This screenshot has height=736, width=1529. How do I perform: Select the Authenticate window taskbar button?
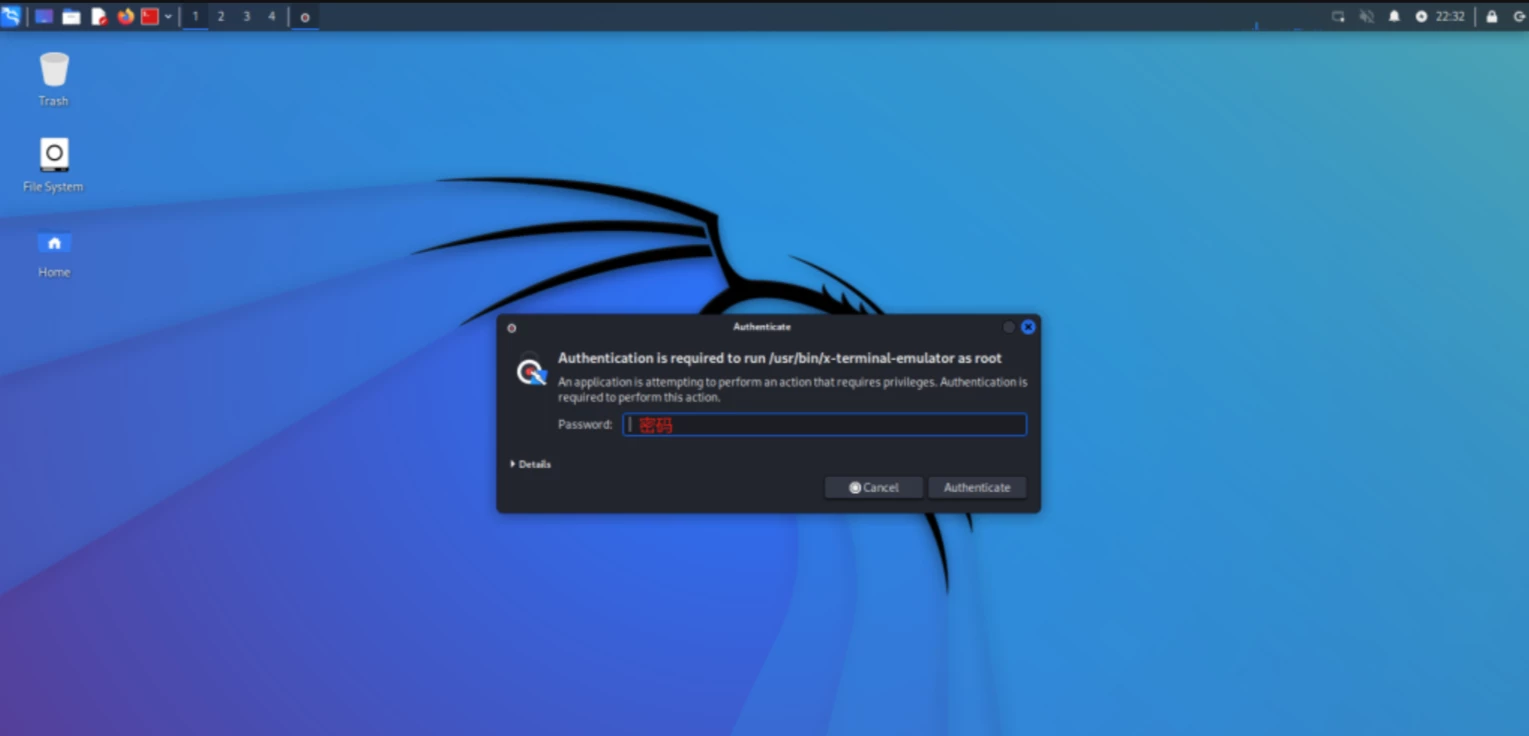tap(305, 17)
